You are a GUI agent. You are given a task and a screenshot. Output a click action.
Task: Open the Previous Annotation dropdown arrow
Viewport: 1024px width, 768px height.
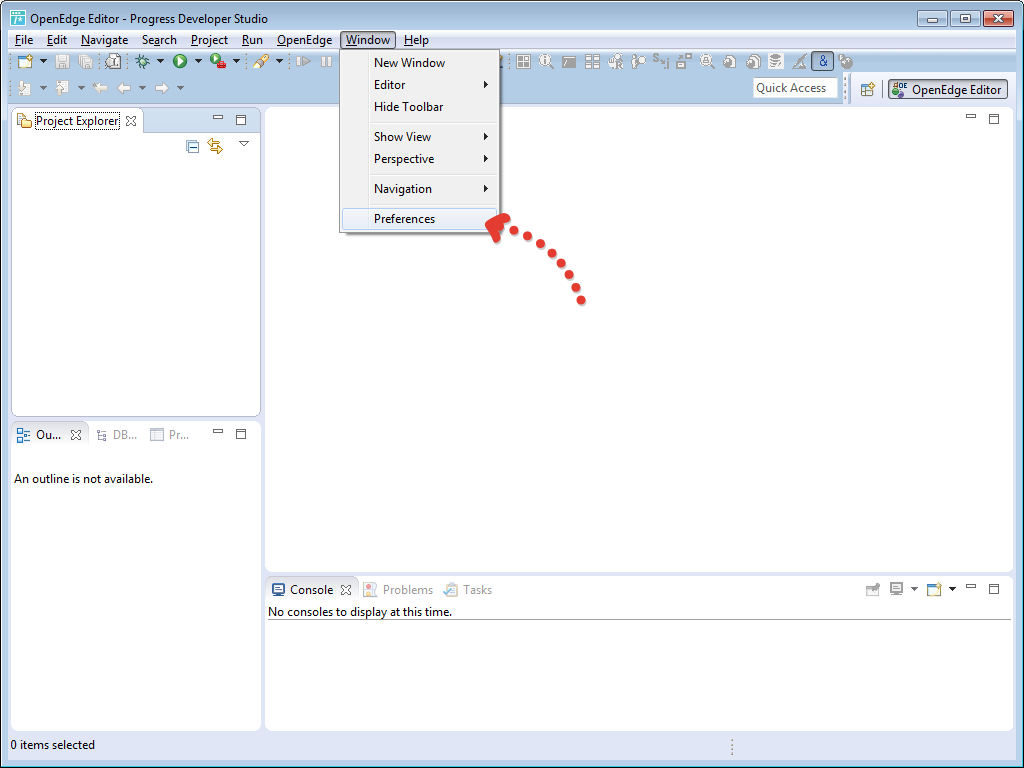click(81, 88)
